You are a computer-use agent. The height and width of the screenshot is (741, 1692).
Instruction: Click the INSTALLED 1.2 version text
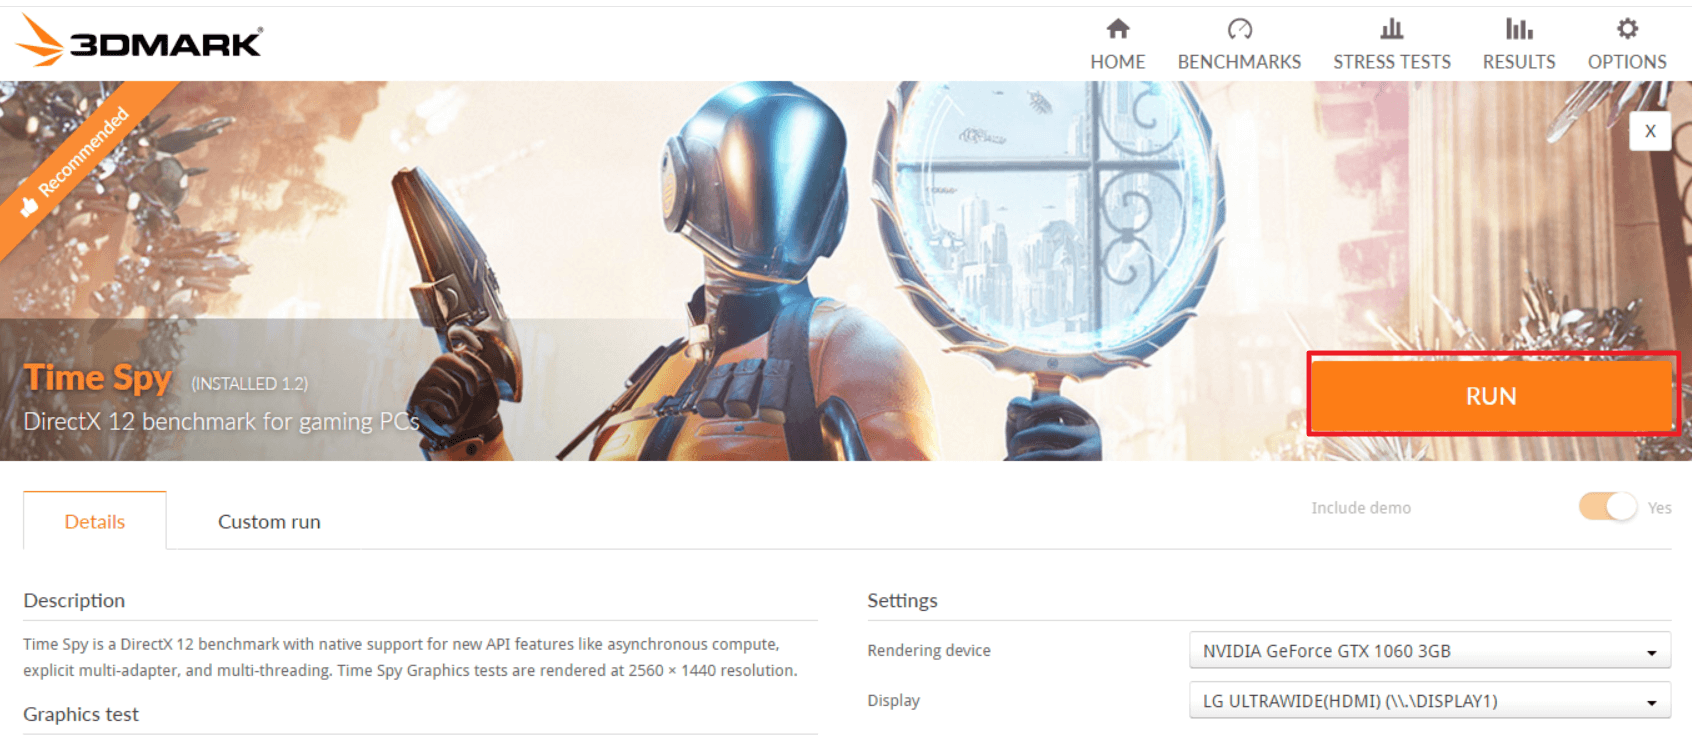pyautogui.click(x=249, y=384)
